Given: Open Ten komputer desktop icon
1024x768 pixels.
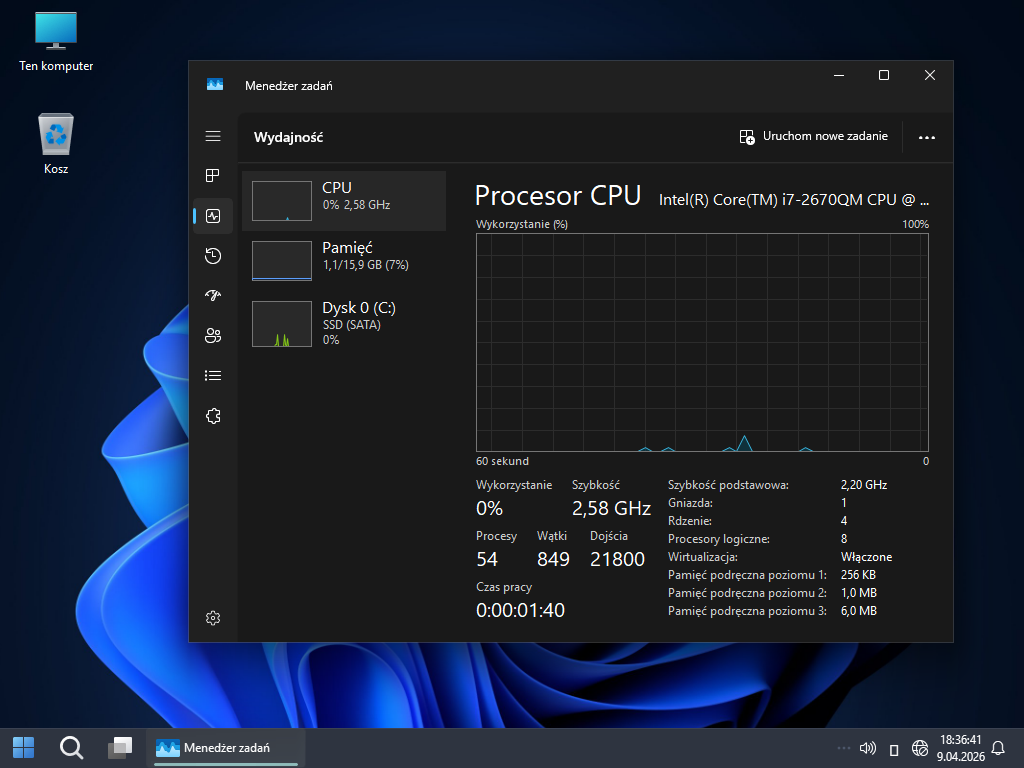Looking at the screenshot, I should click(56, 42).
